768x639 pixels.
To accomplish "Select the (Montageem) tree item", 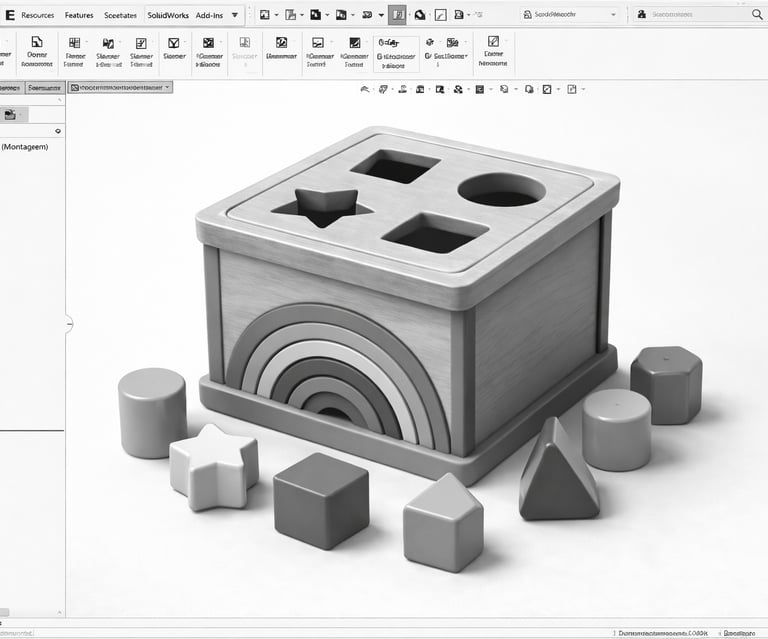I will click(x=25, y=147).
